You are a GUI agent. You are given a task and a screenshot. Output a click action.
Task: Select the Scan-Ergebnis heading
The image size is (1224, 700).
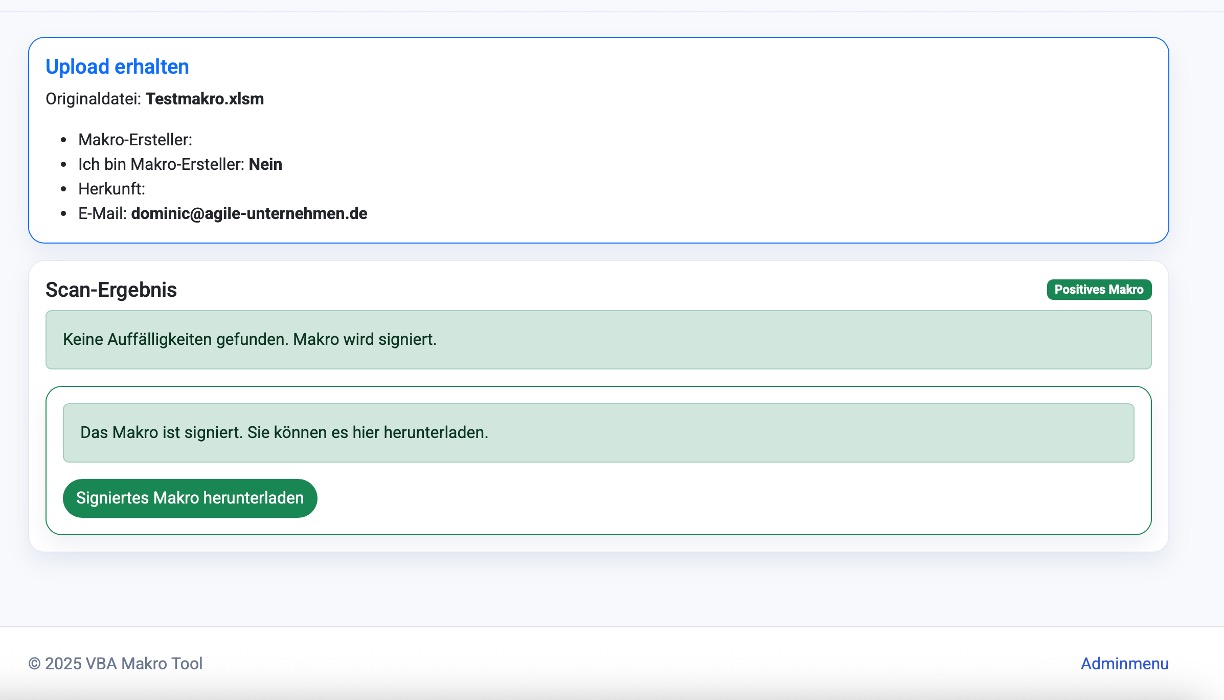(111, 290)
